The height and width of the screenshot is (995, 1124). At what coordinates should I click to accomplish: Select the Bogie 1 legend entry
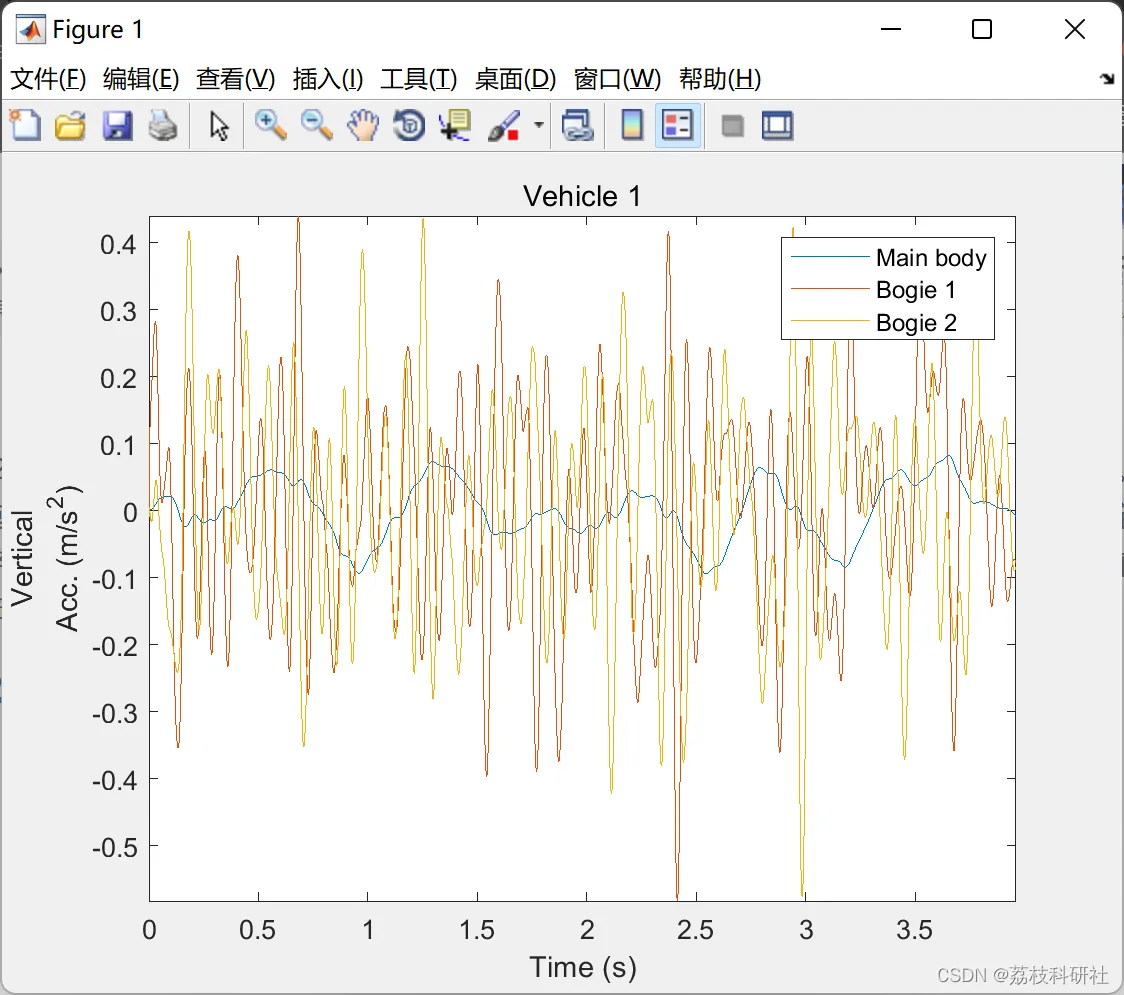point(915,290)
